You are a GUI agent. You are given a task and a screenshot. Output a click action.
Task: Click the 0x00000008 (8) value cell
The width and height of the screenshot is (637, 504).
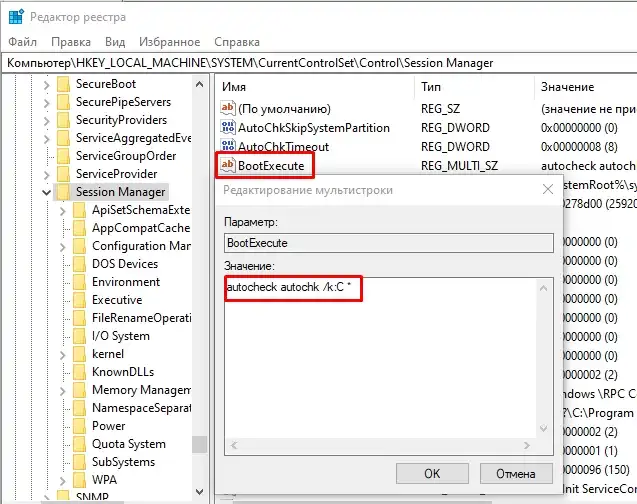(x=579, y=147)
